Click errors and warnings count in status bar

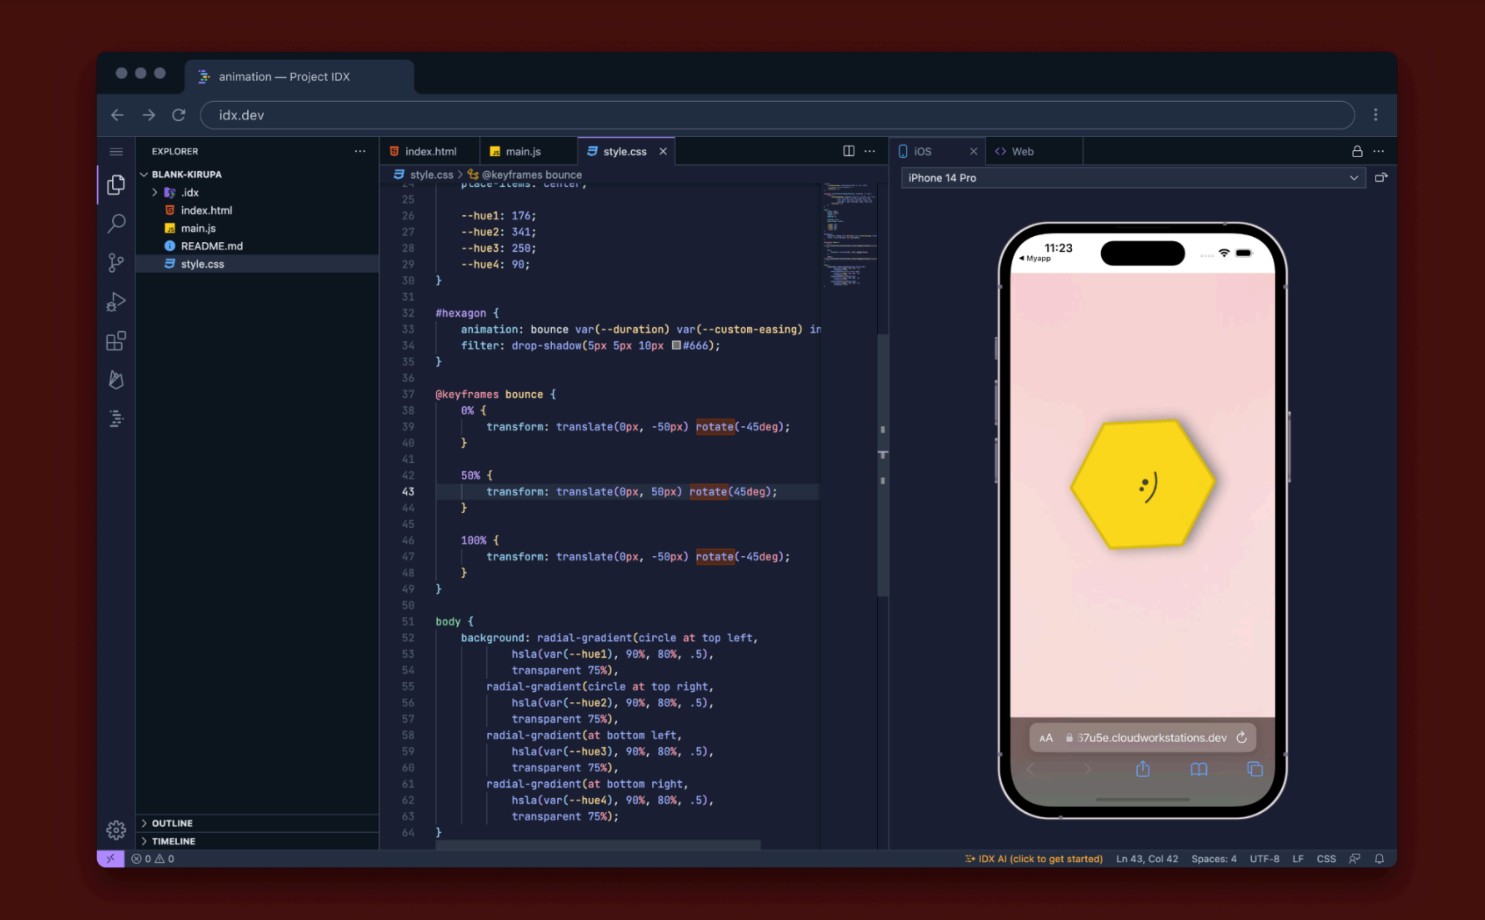(x=153, y=858)
